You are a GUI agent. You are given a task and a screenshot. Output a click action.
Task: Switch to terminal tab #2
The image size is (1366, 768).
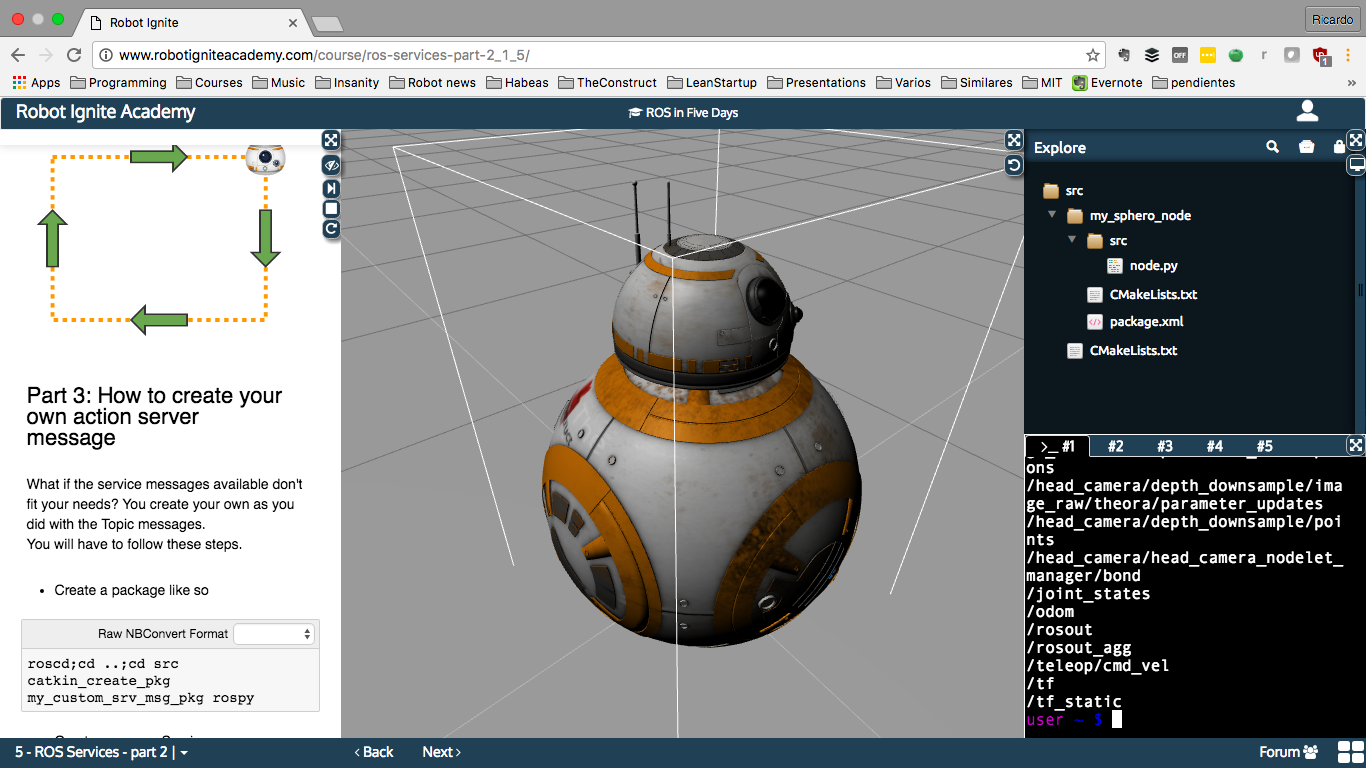(1115, 446)
